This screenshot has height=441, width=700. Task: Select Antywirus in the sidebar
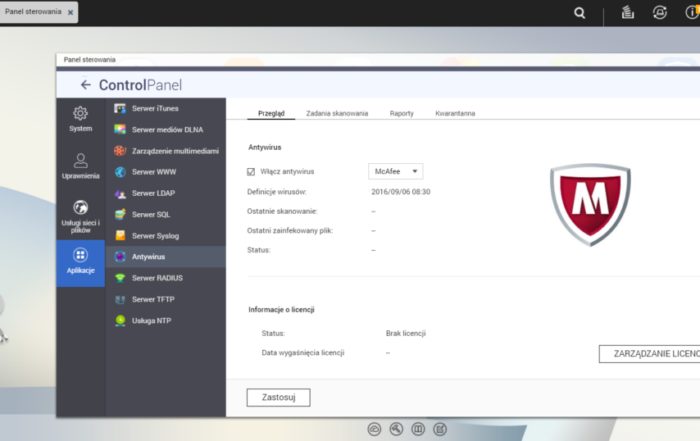click(166, 257)
